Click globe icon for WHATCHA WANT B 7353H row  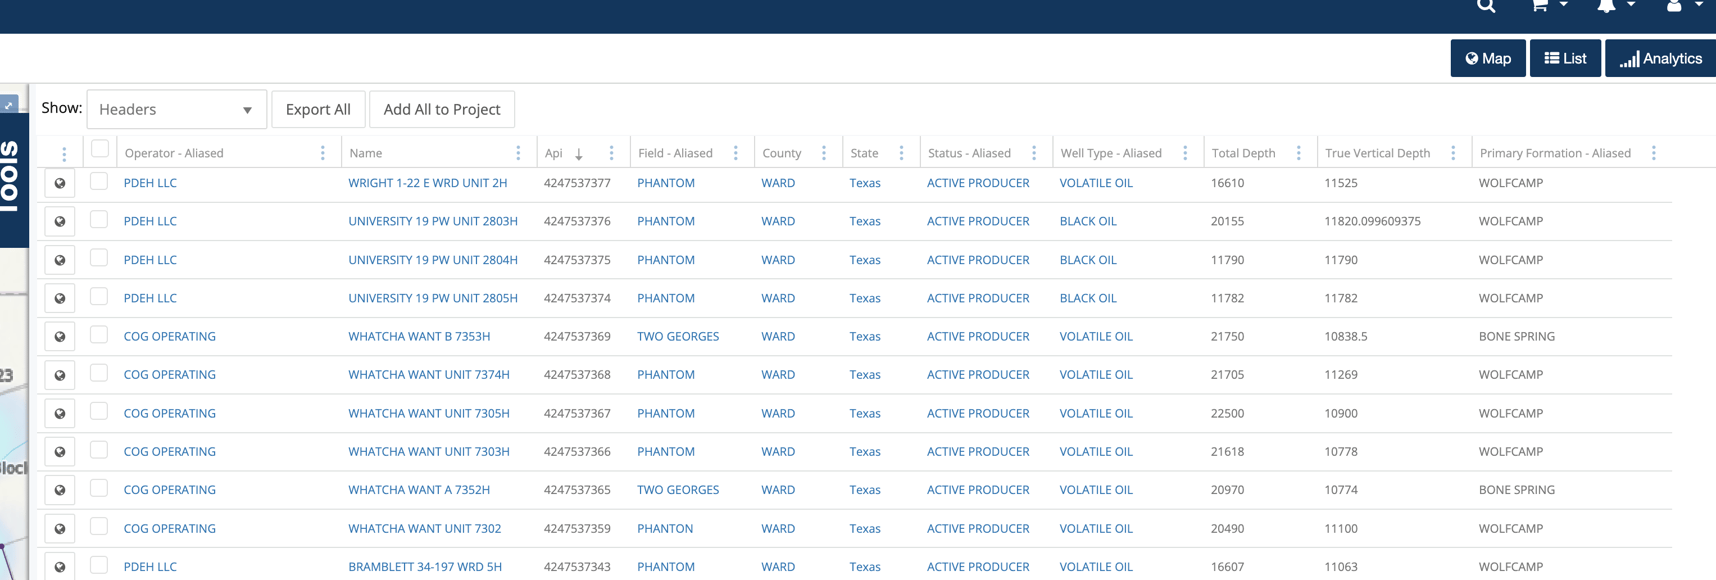(x=60, y=337)
